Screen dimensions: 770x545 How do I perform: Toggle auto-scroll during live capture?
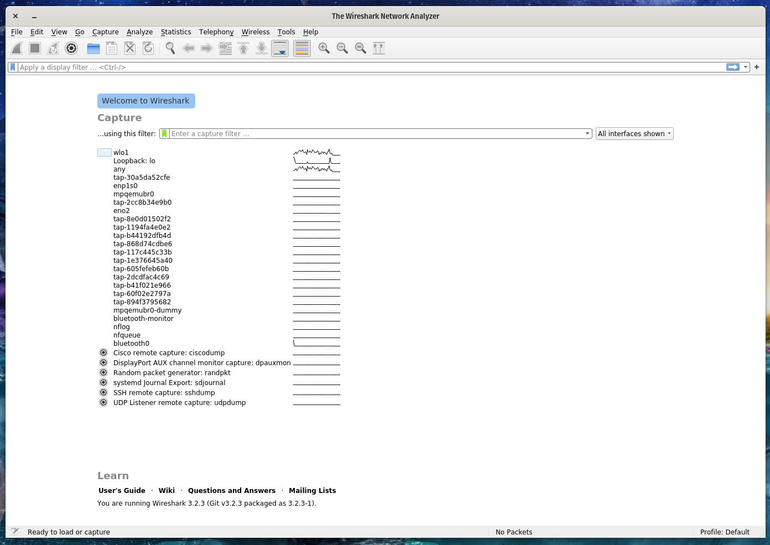coord(280,48)
